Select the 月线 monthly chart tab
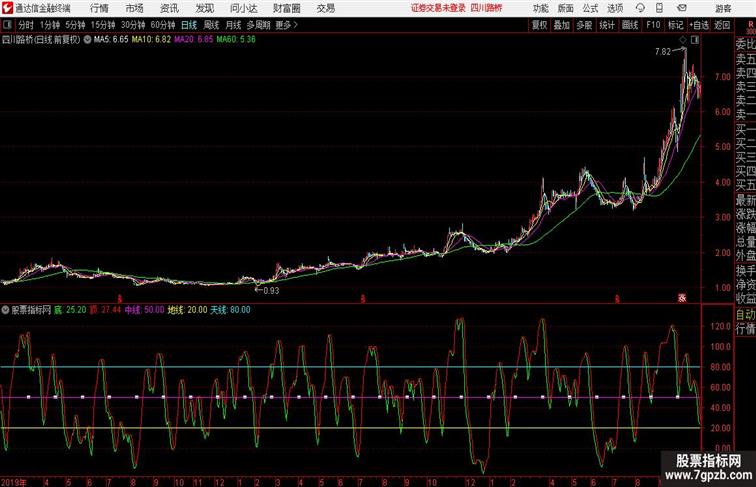The image size is (756, 487). [x=233, y=25]
